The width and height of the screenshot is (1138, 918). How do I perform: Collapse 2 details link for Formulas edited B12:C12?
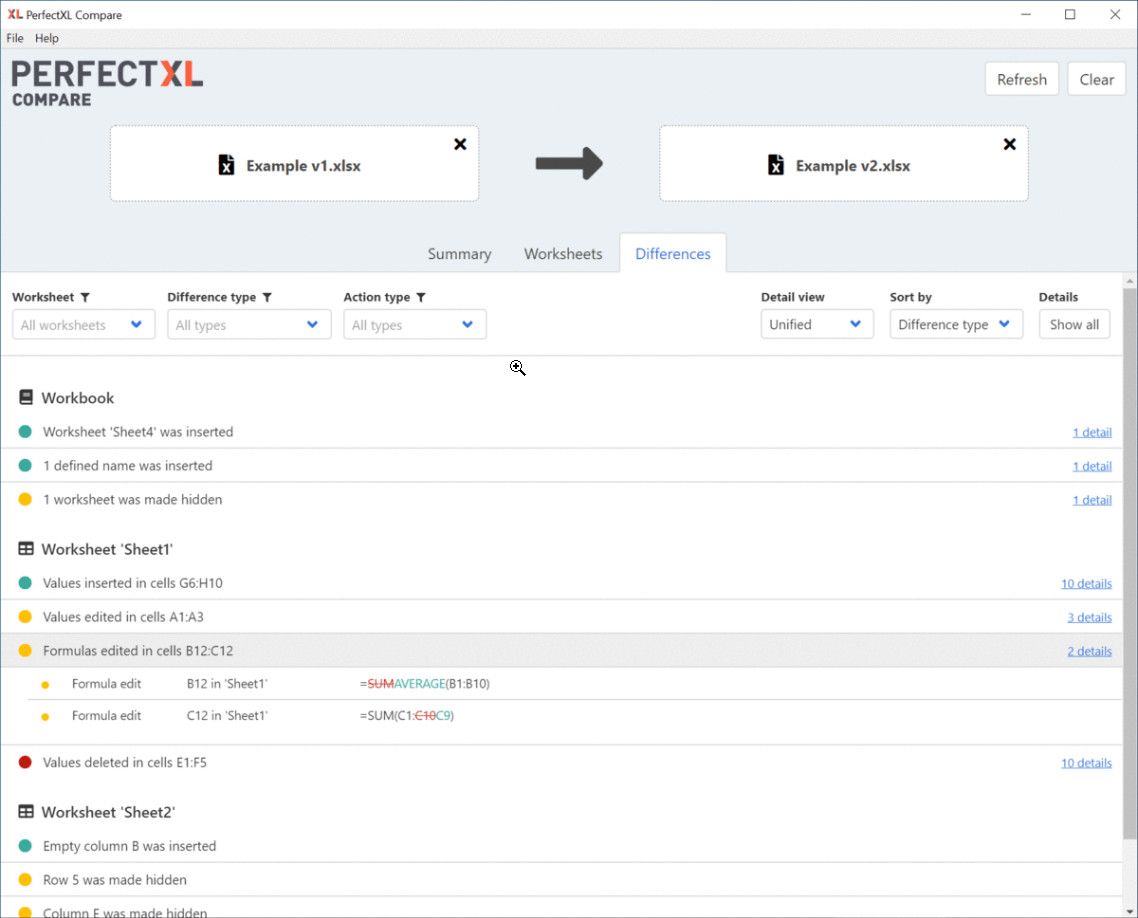coord(1089,652)
